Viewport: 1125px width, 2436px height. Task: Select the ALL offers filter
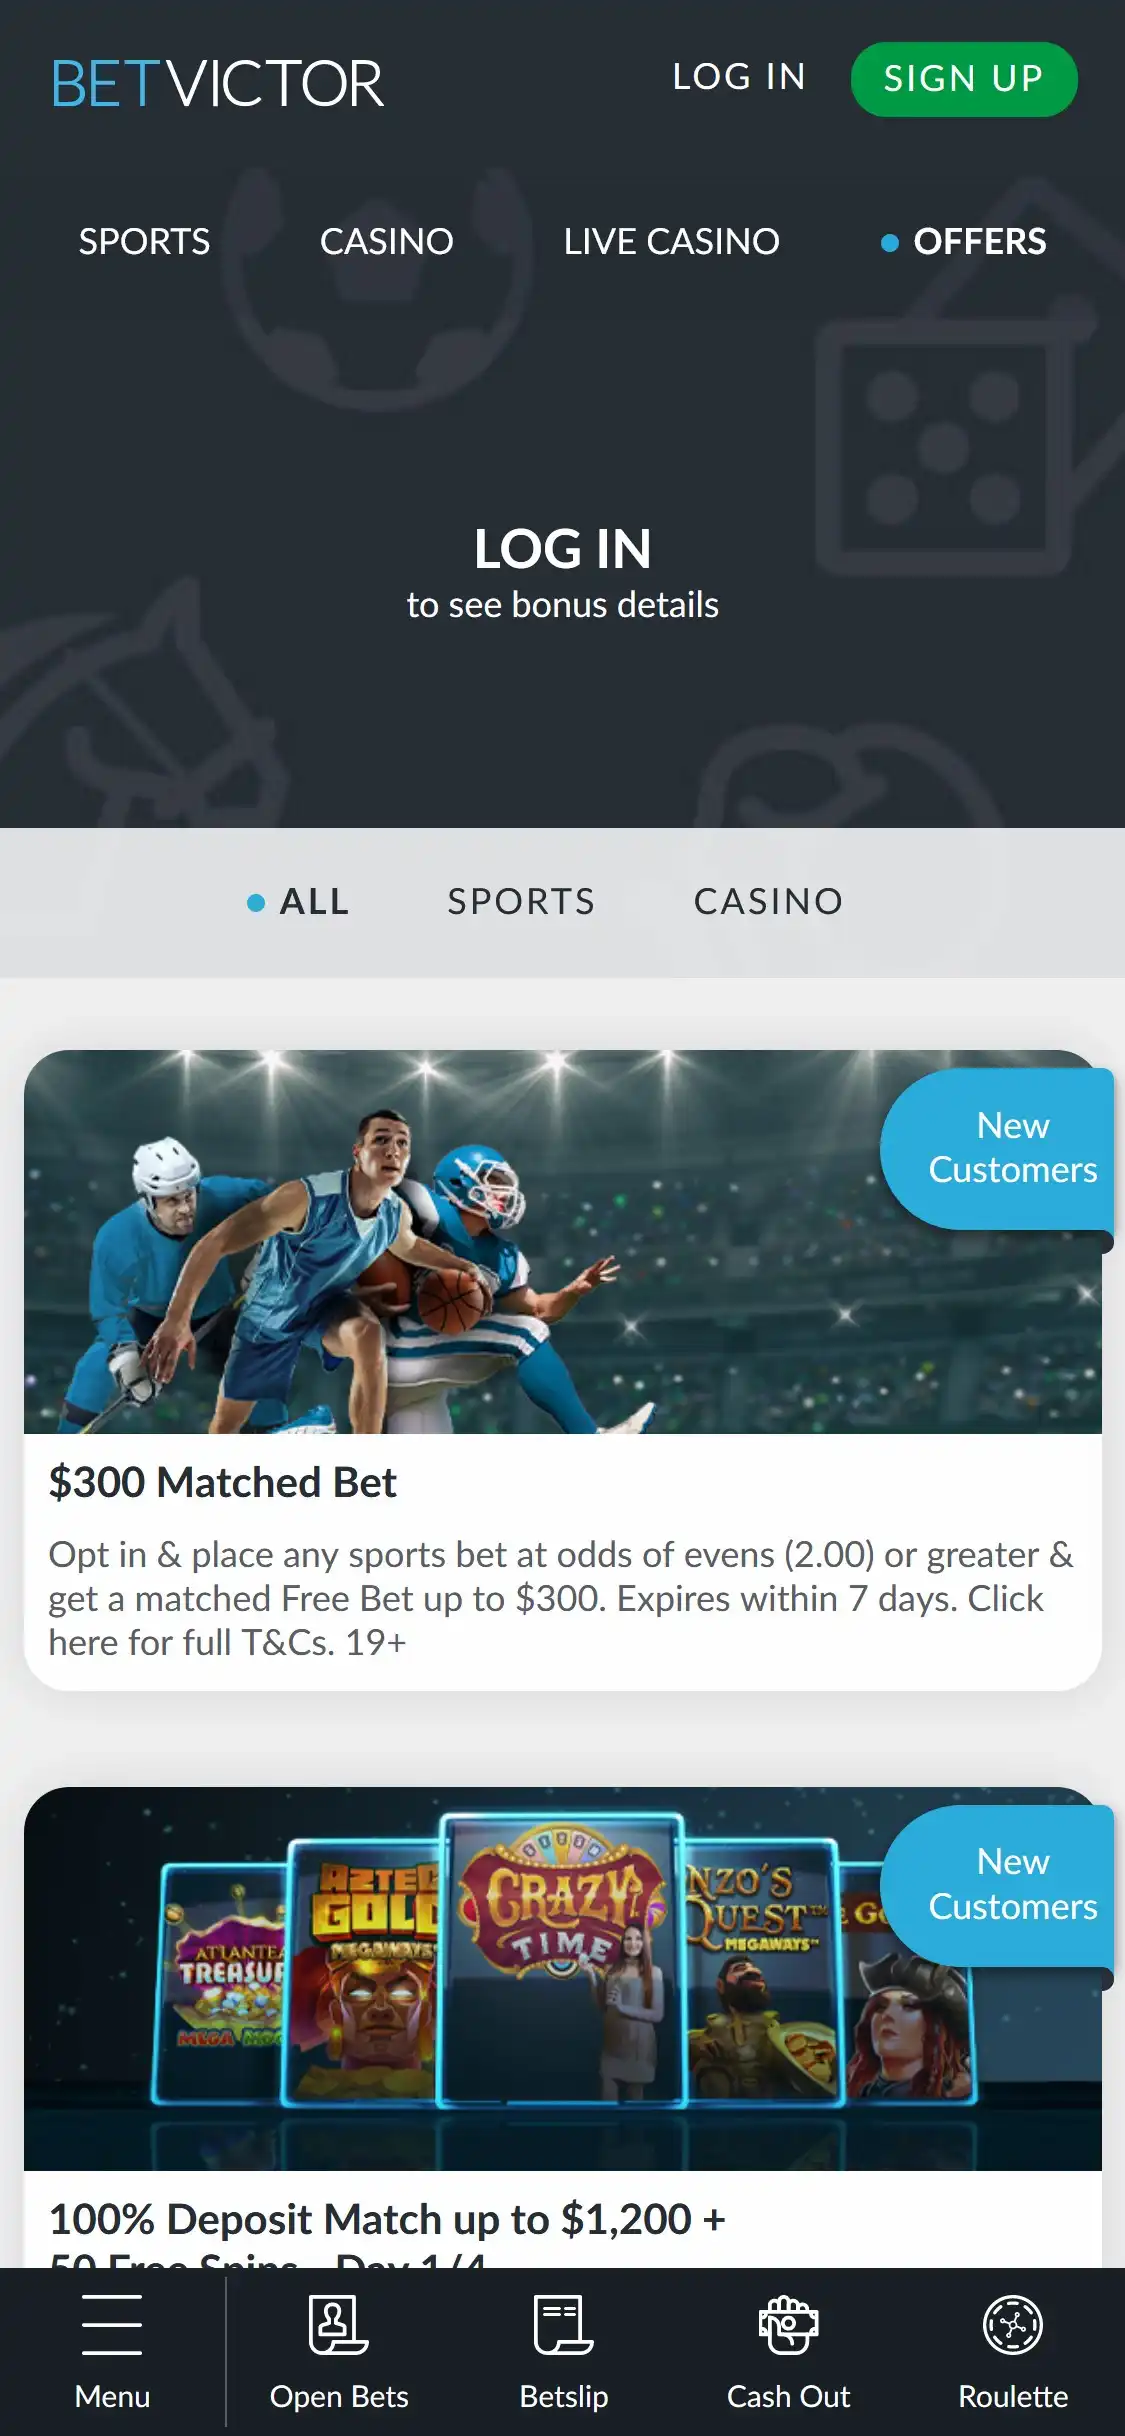point(298,902)
